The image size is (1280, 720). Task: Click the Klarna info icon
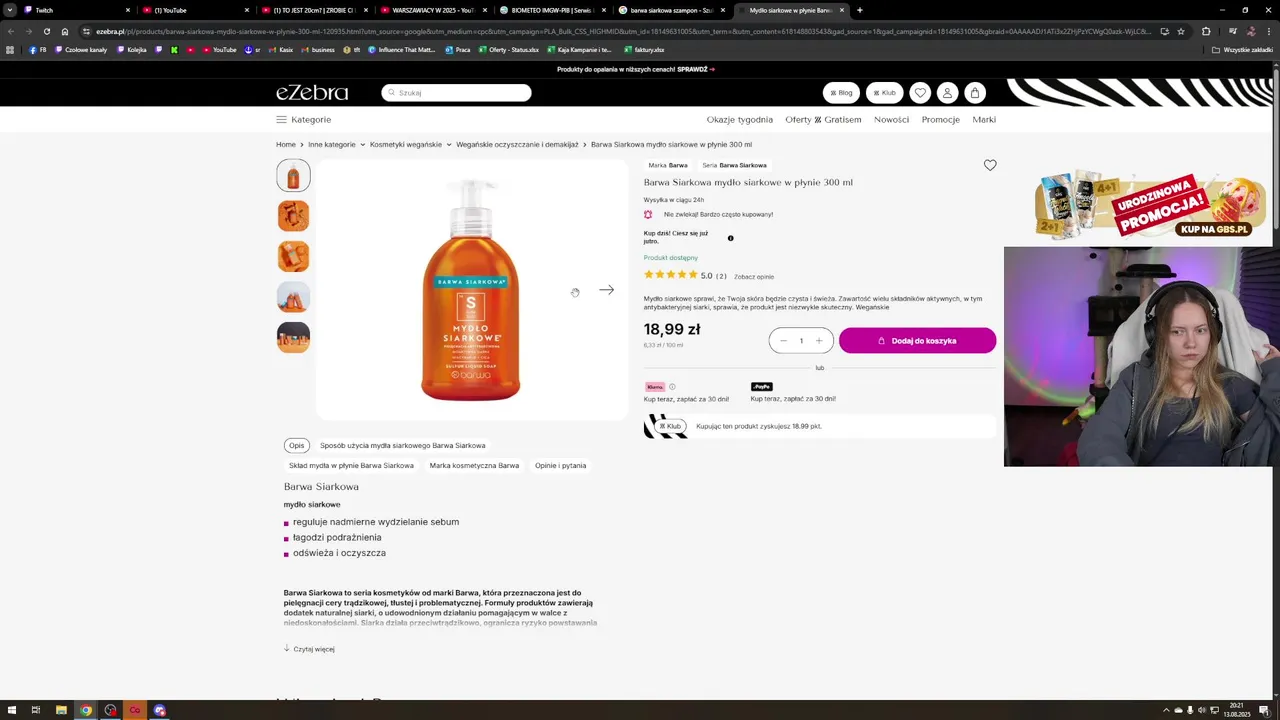672,387
